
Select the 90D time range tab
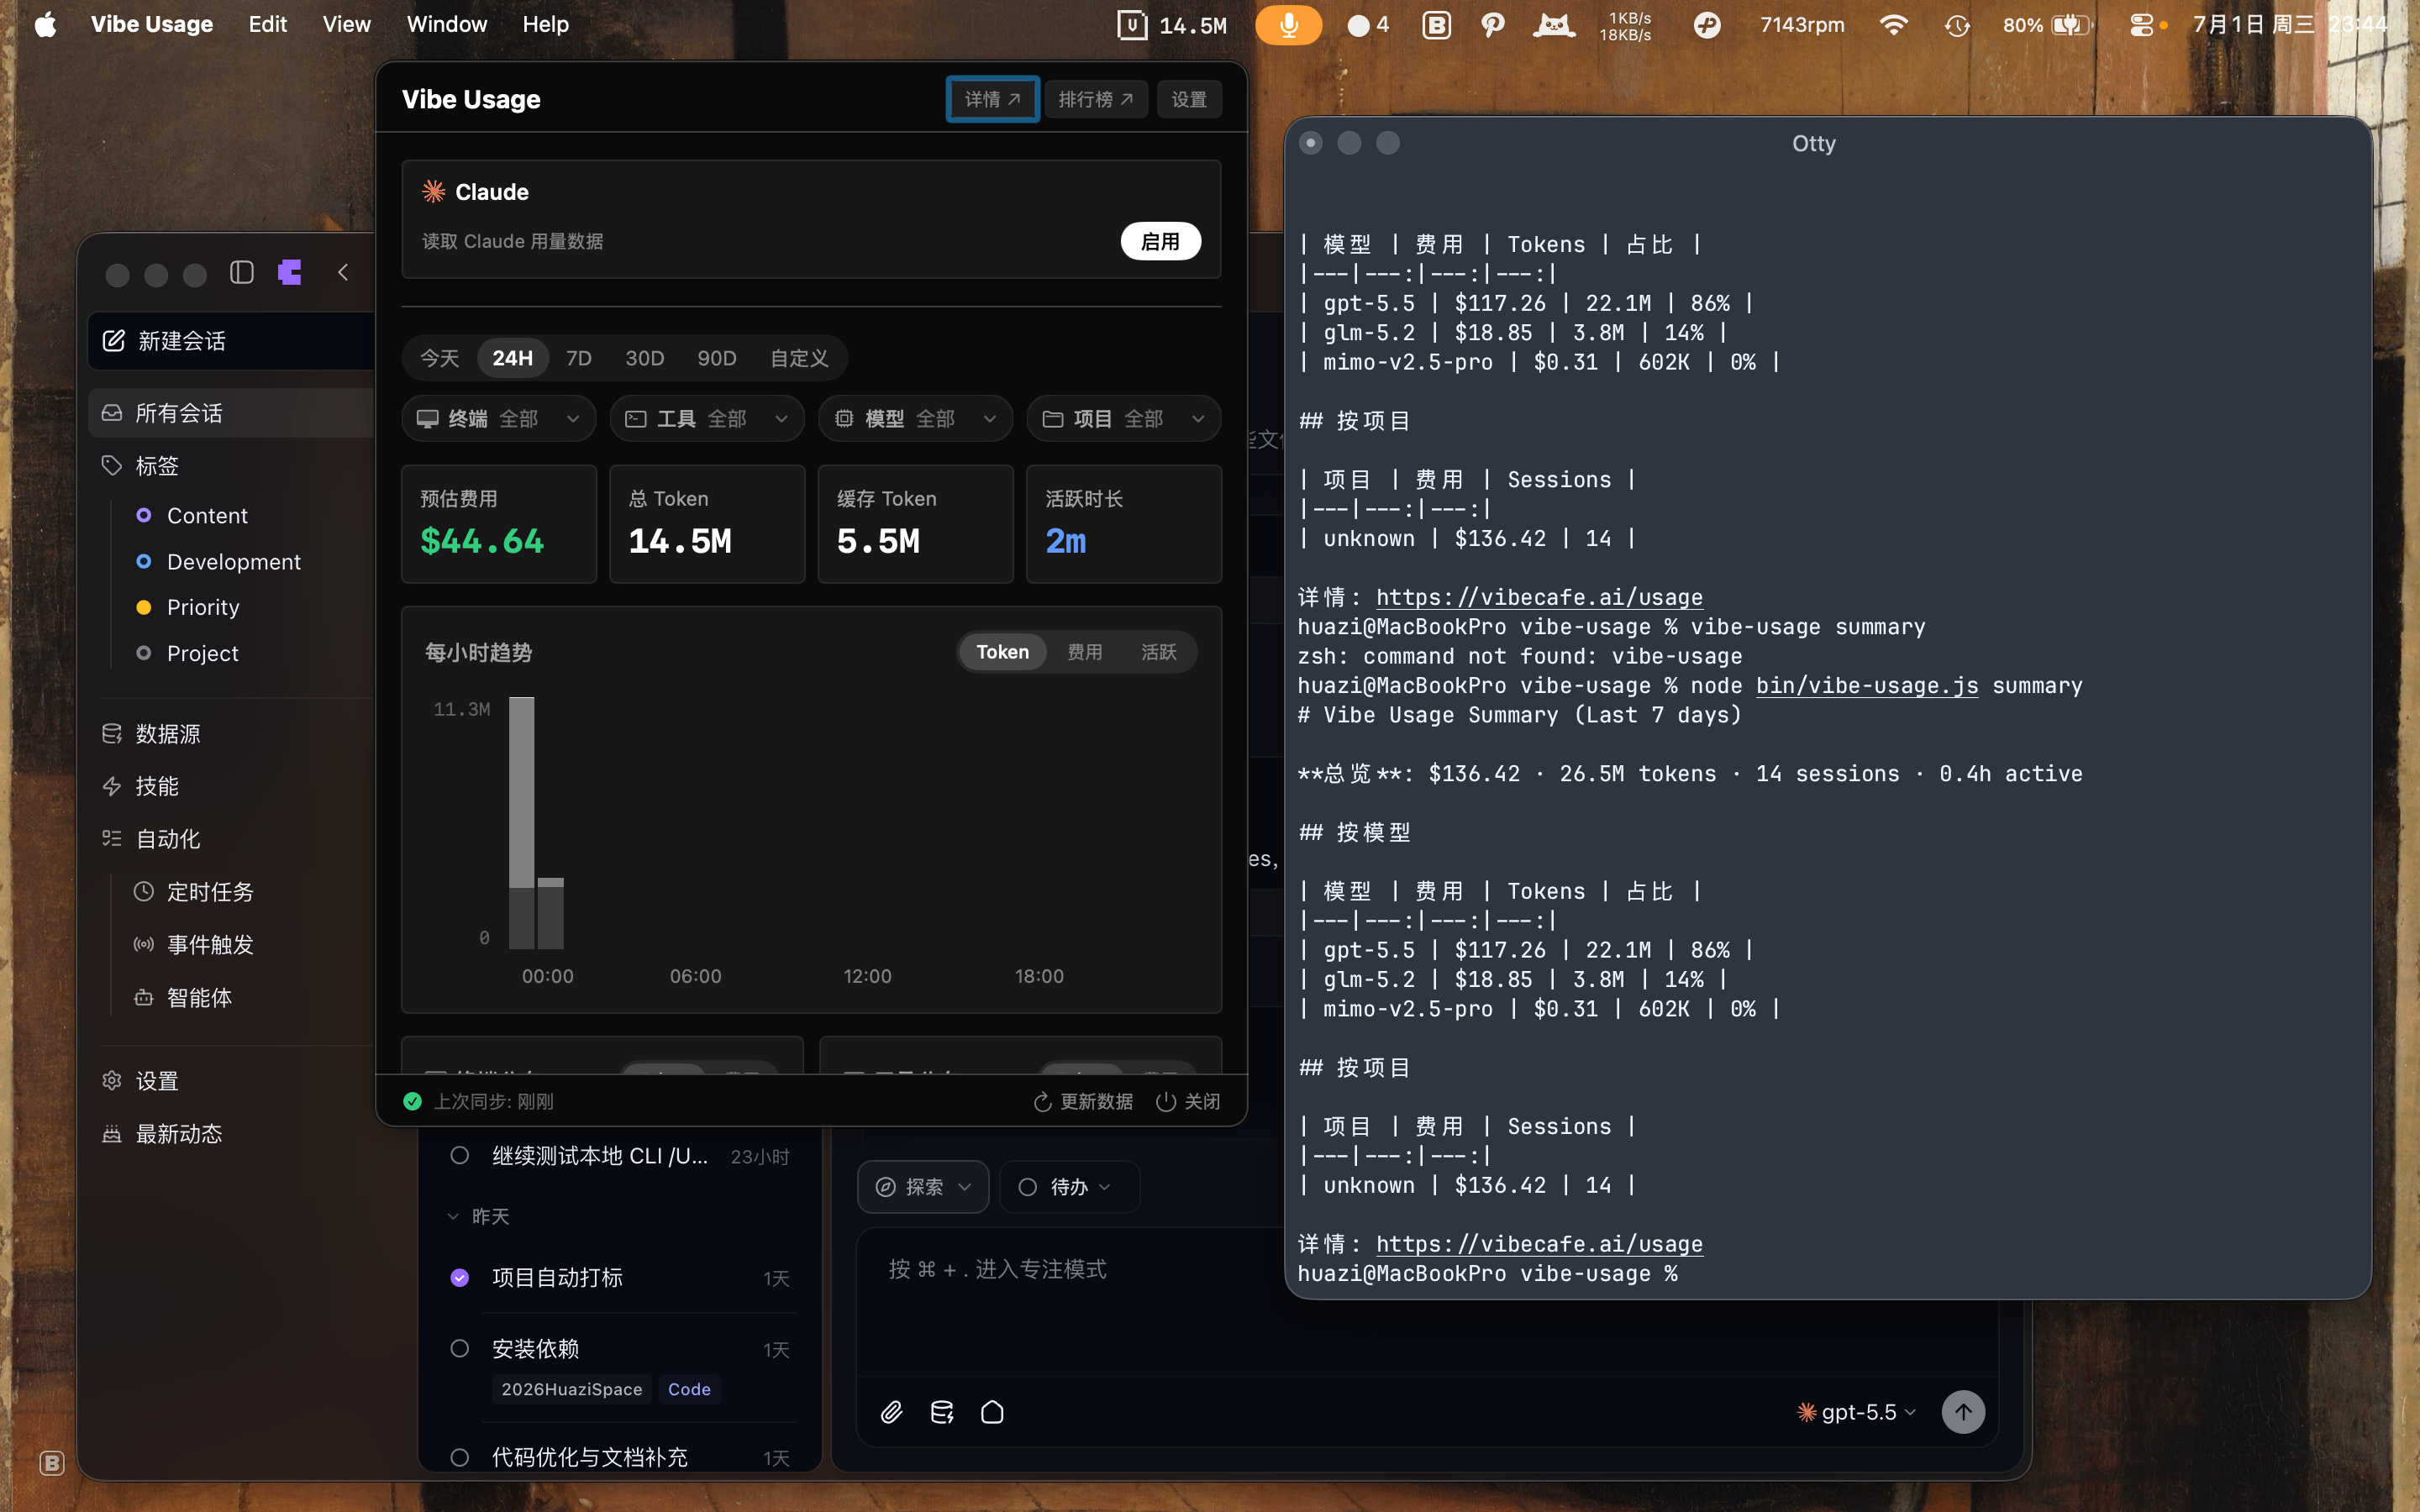coord(716,358)
